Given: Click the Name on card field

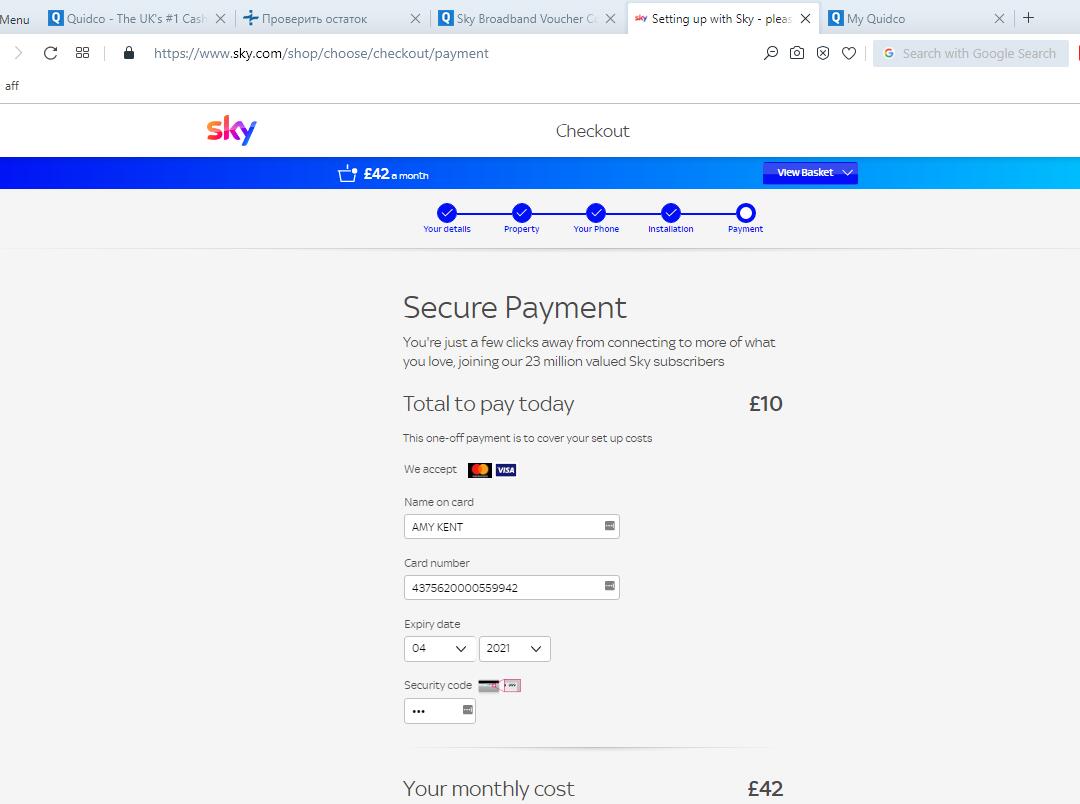Looking at the screenshot, I should click(x=503, y=527).
